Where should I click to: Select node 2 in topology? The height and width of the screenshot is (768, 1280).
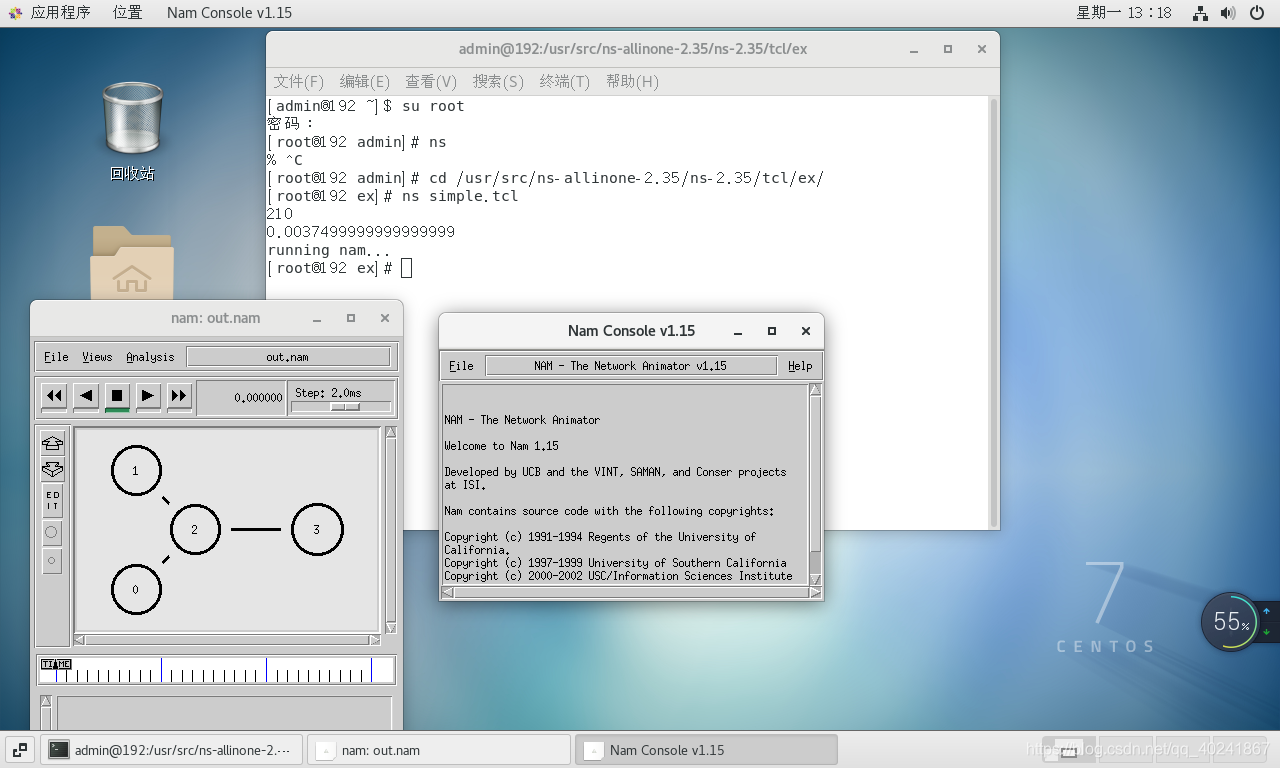click(x=195, y=529)
